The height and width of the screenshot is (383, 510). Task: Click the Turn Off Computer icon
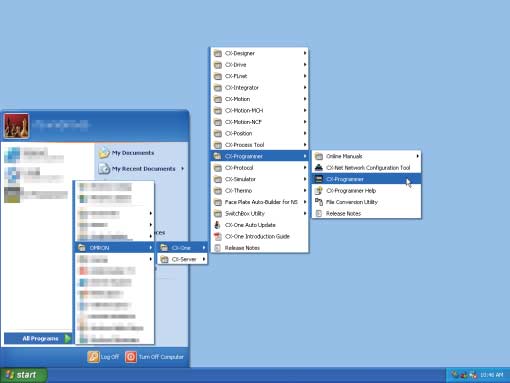pyautogui.click(x=131, y=357)
